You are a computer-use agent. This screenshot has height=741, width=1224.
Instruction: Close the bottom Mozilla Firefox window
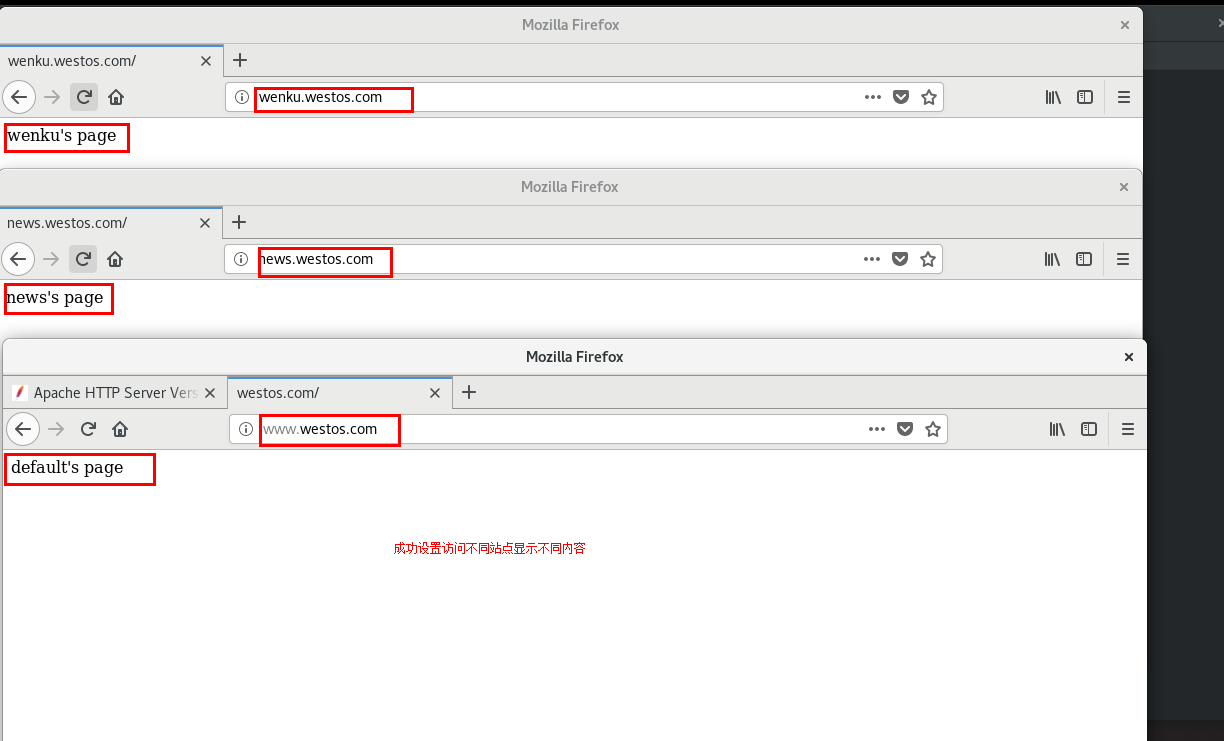click(1129, 356)
